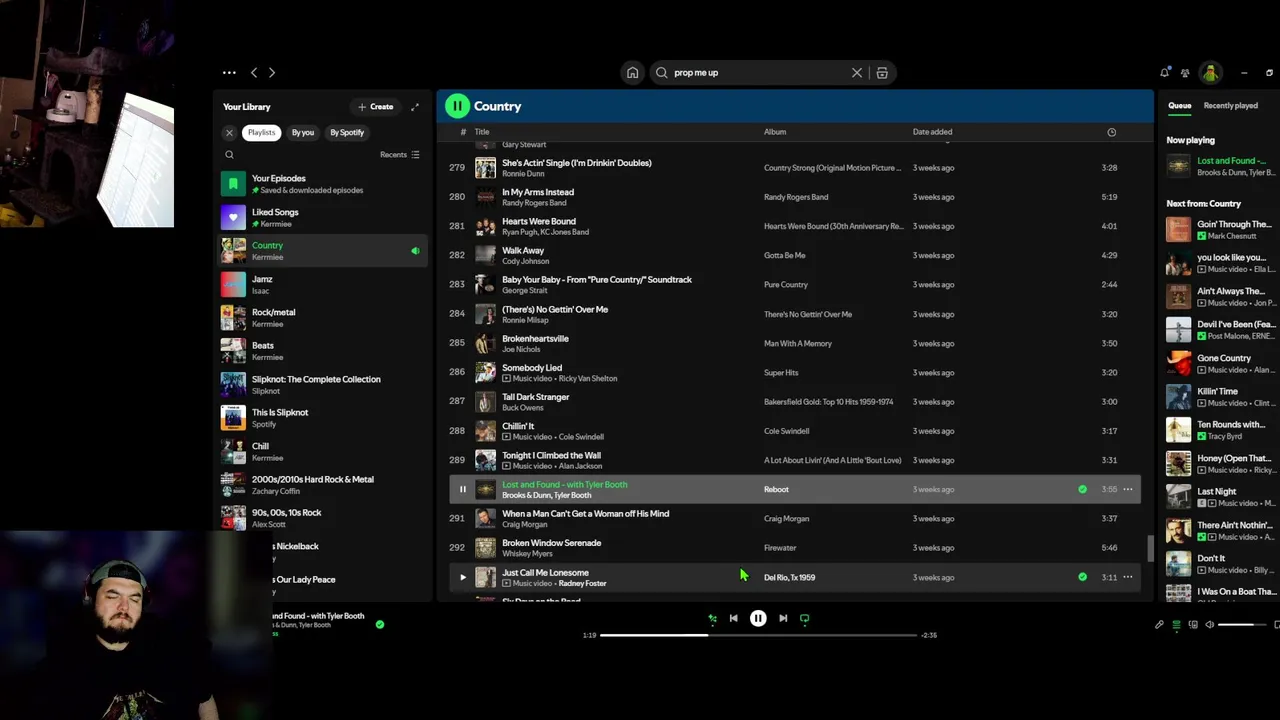Viewport: 1280px width, 720px height.
Task: Toggle the Playlists filter chip
Action: [261, 132]
